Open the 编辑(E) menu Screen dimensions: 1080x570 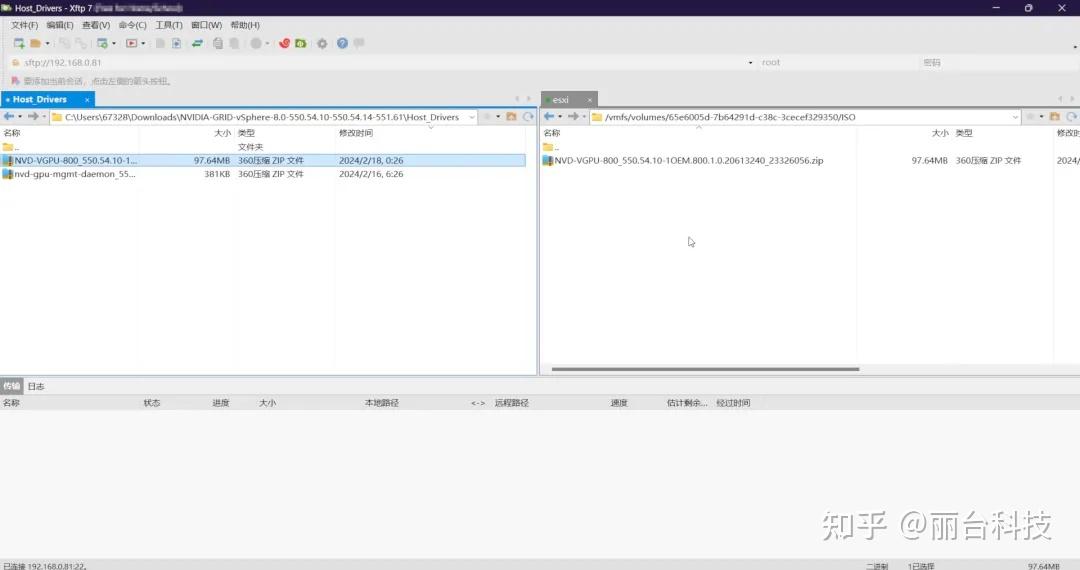(x=60, y=25)
